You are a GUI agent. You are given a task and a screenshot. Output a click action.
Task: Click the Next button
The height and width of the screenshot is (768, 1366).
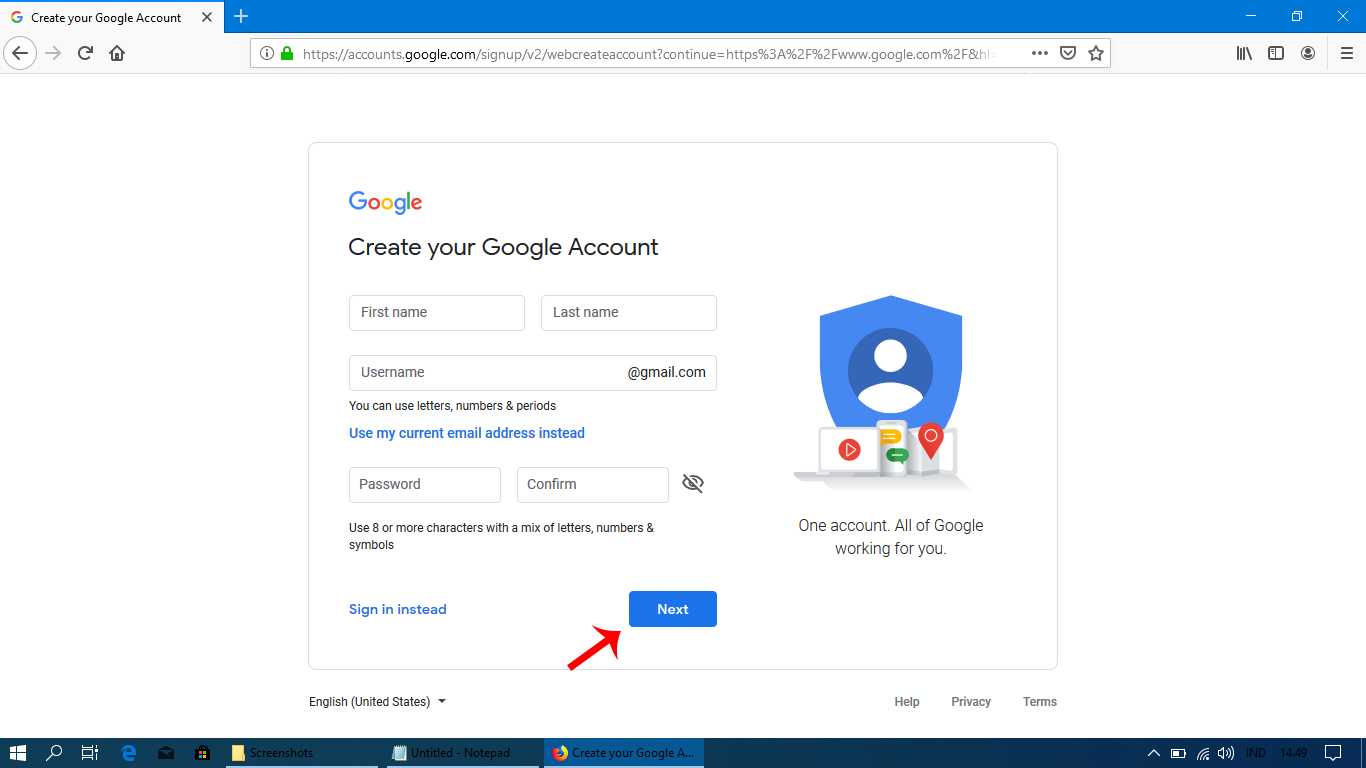click(x=673, y=609)
